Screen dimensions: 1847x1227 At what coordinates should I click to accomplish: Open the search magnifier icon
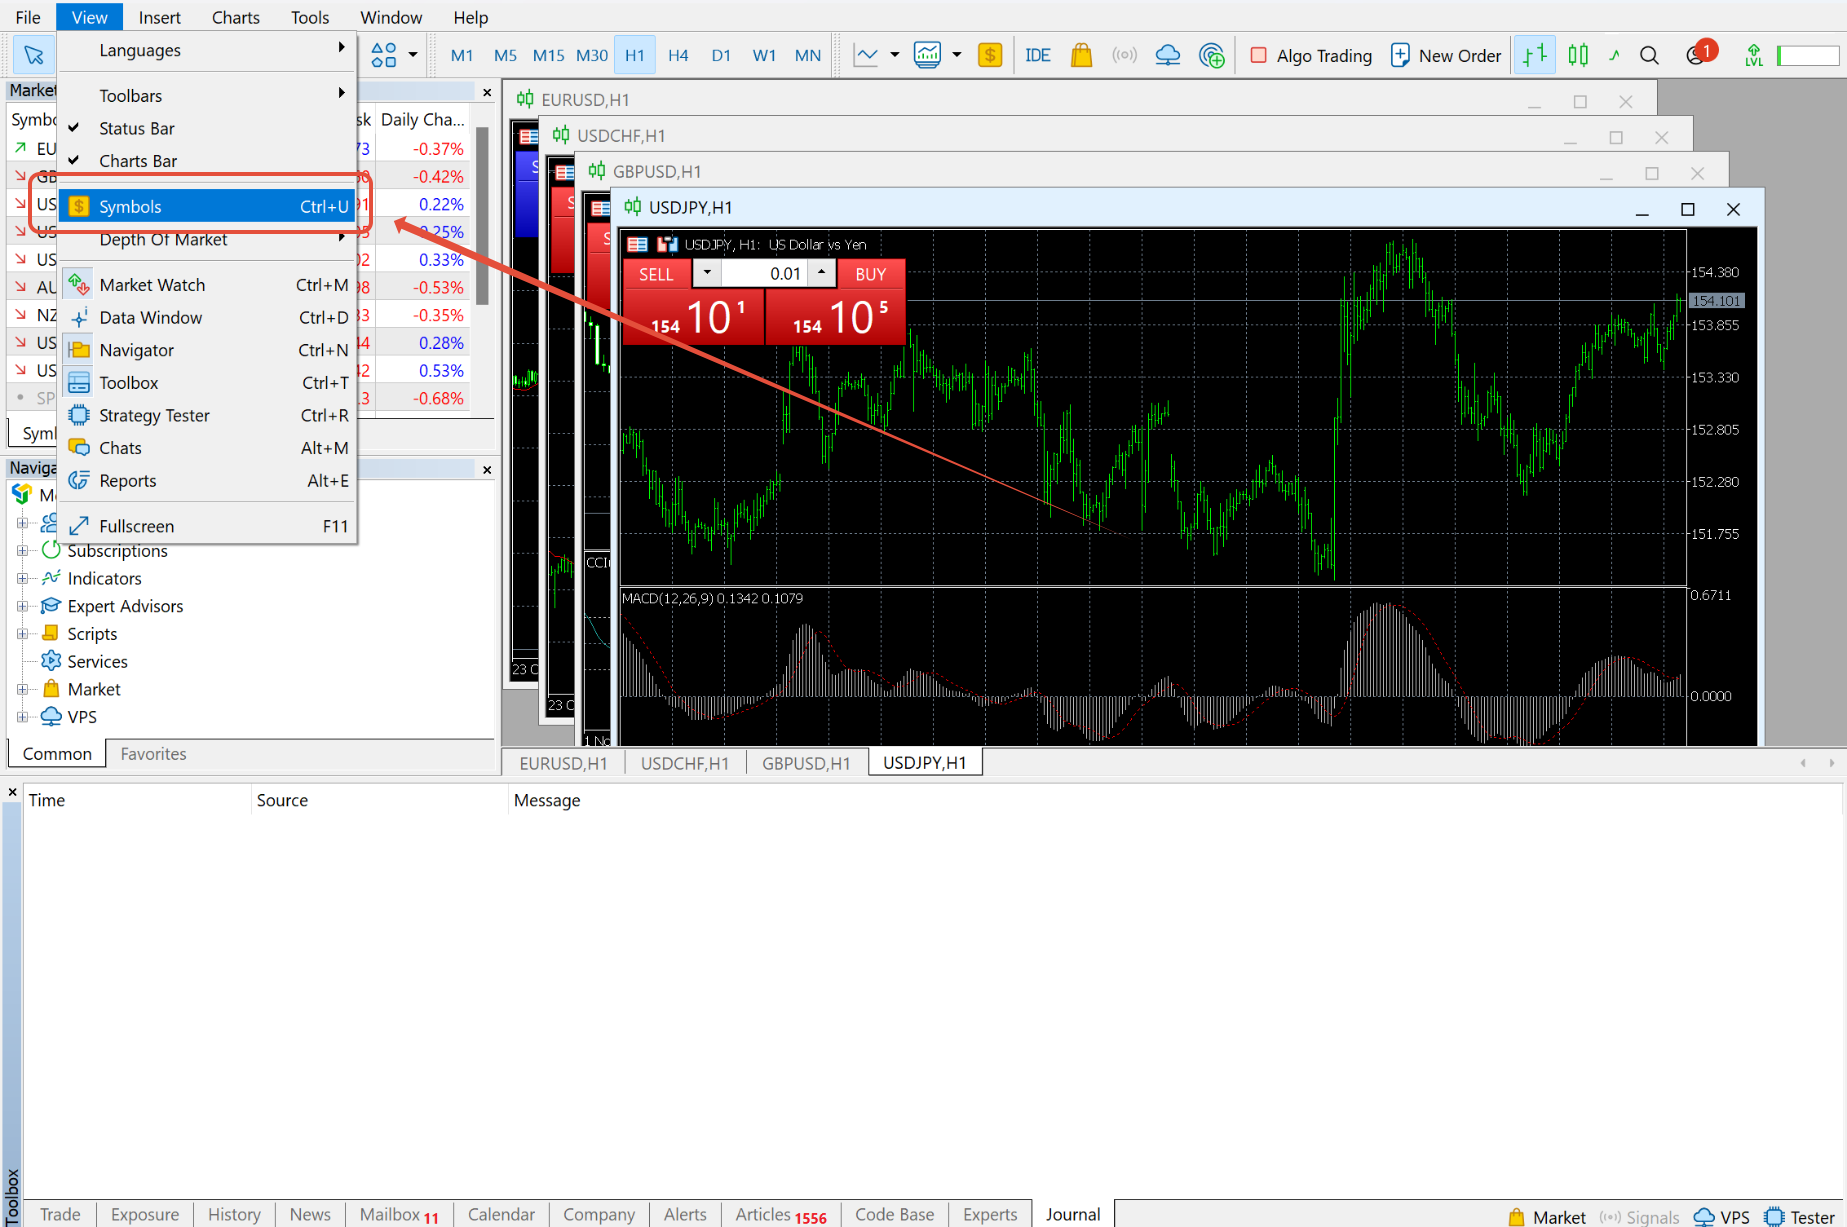tap(1649, 55)
